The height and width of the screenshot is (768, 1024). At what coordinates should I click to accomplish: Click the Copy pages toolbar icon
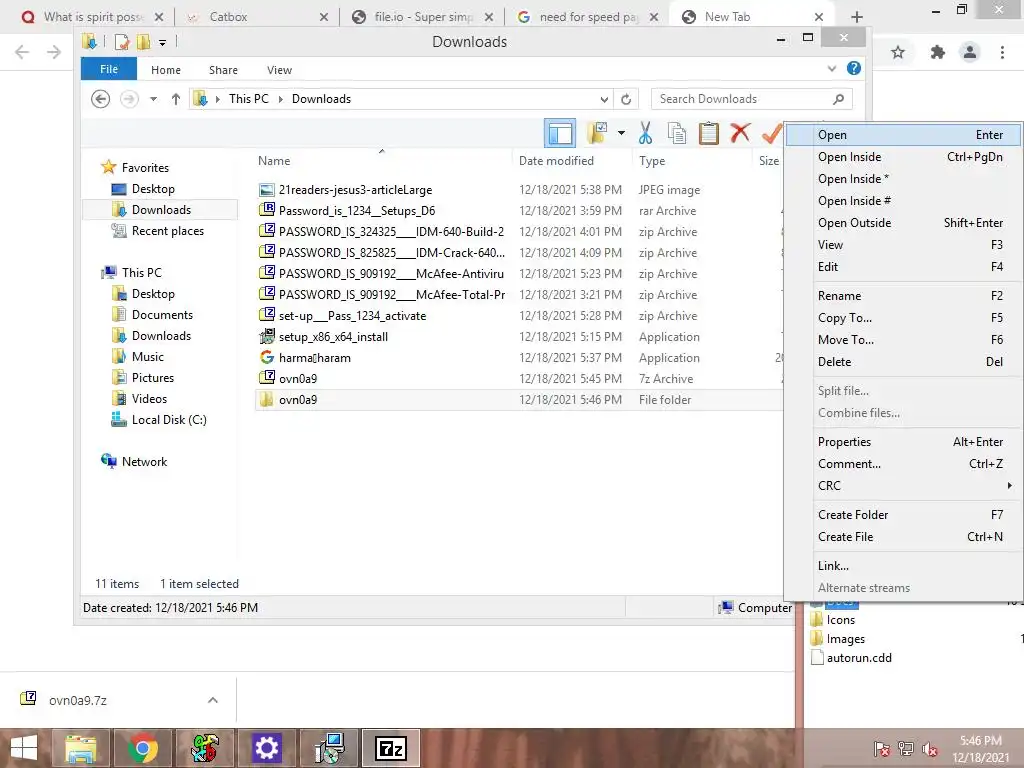(677, 133)
